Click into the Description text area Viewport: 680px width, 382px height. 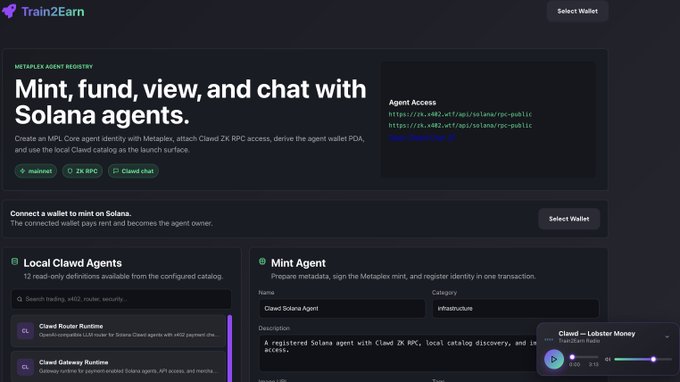pos(398,353)
